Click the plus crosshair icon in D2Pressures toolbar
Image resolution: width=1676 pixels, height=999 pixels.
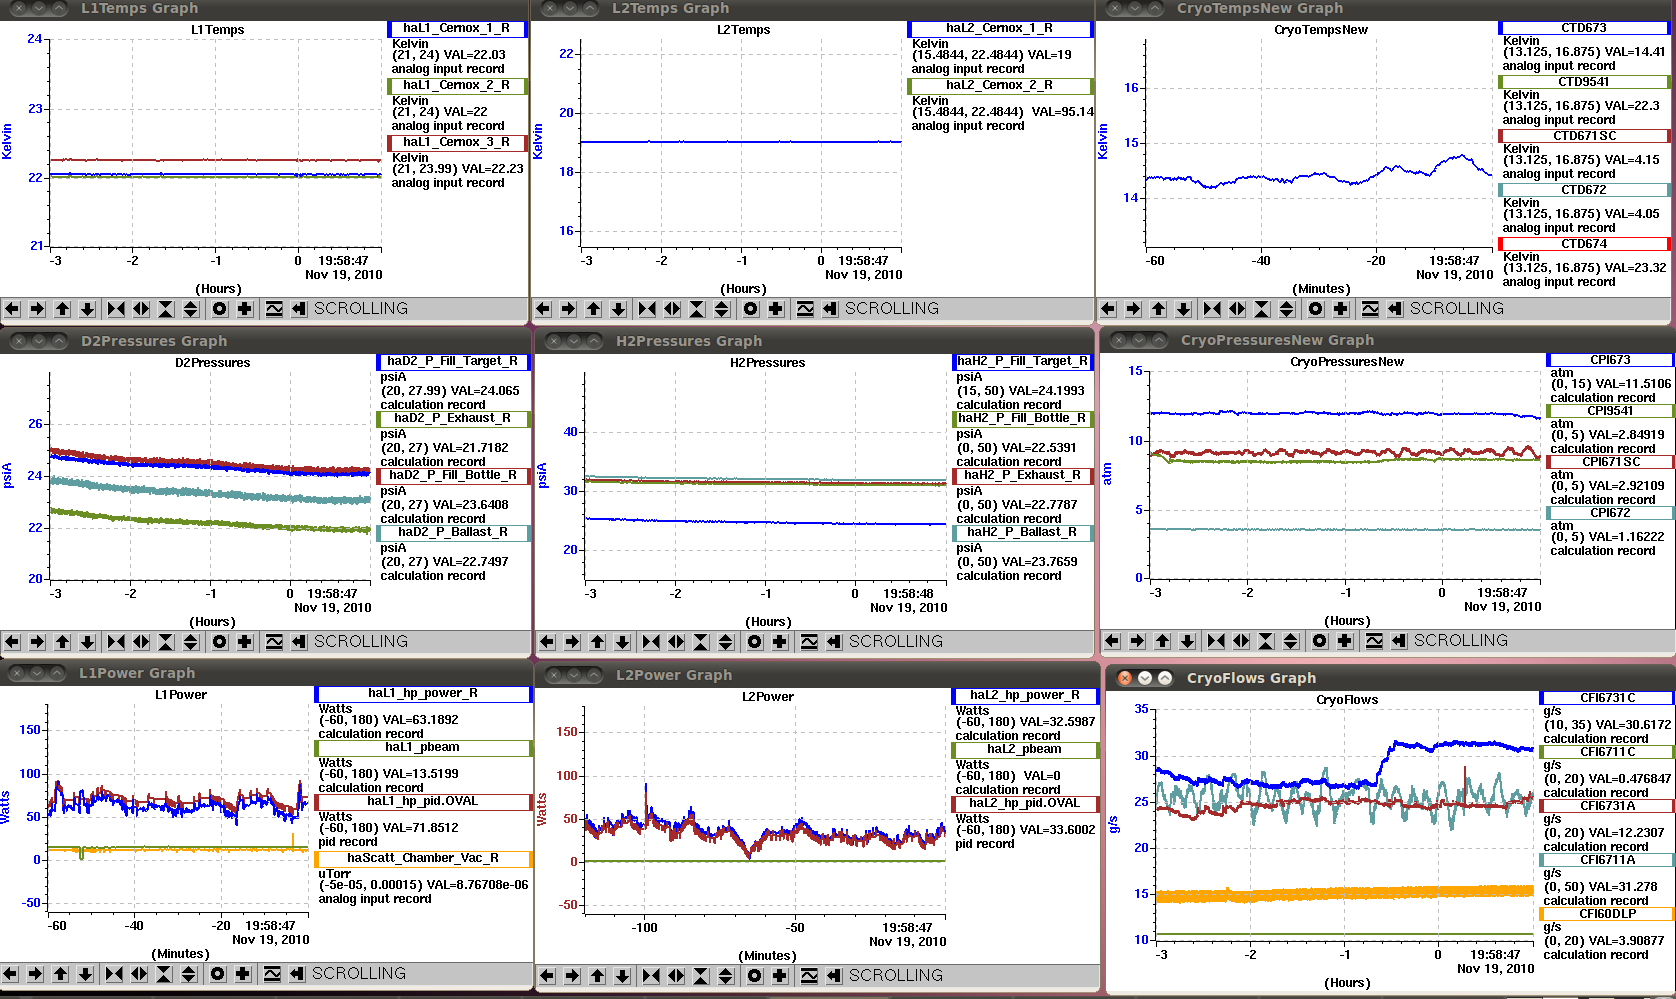click(245, 642)
